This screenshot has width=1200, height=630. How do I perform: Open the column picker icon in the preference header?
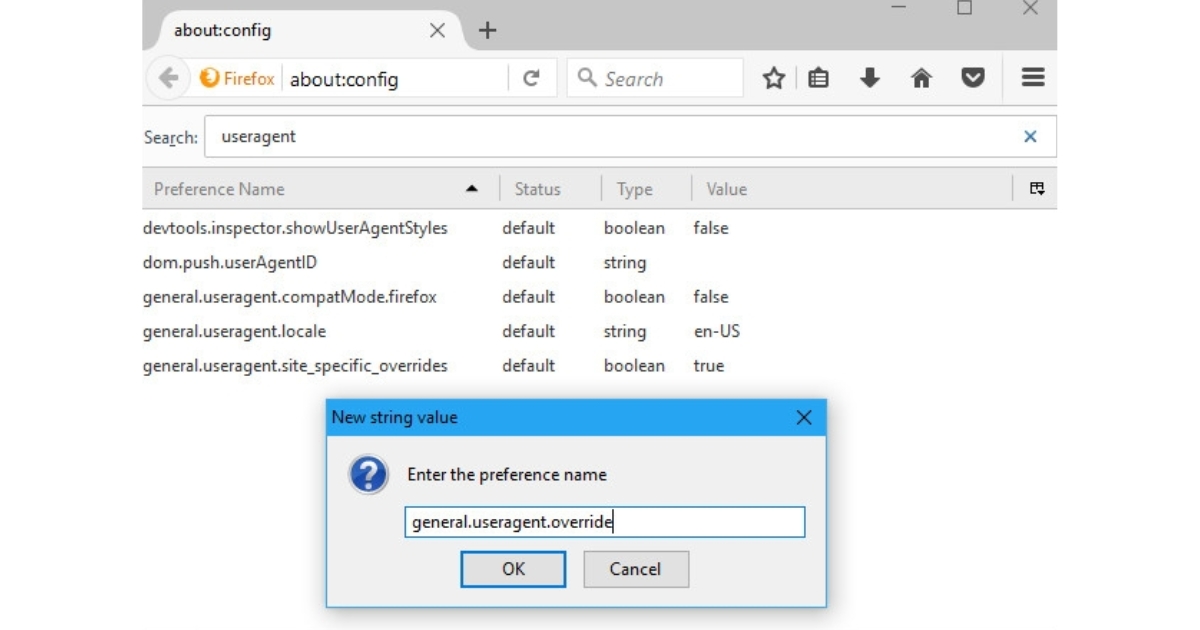1038,188
